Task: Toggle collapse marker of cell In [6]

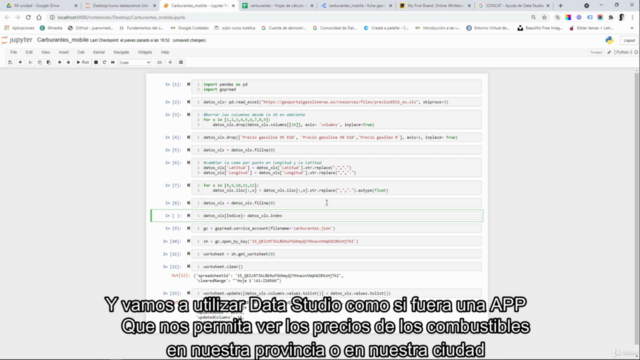Action: pyautogui.click(x=189, y=162)
